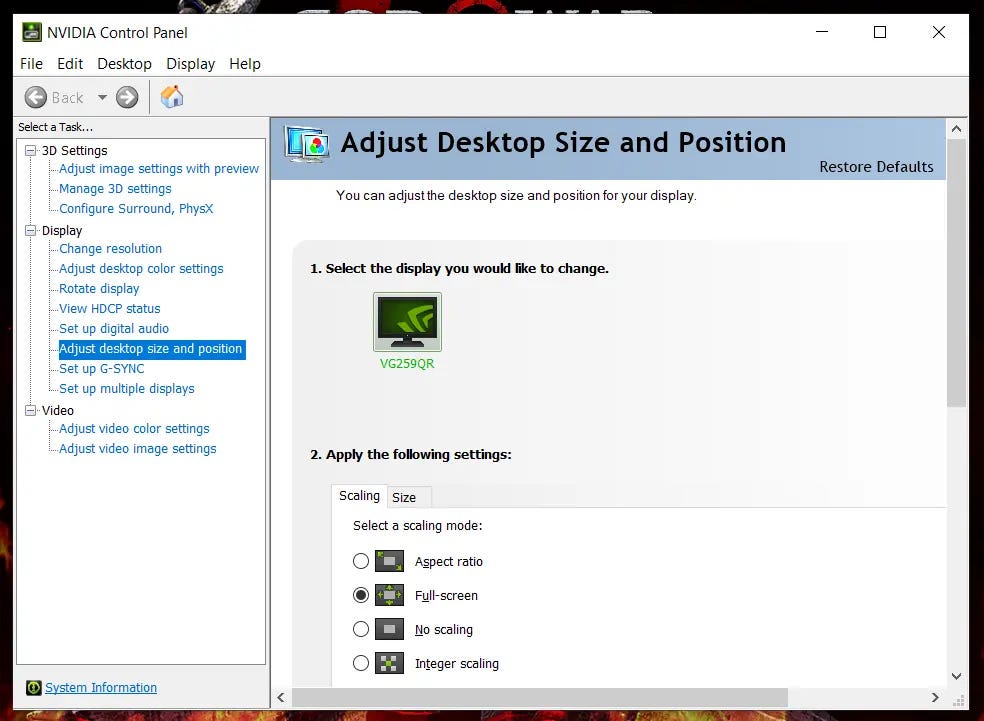The width and height of the screenshot is (984, 721).
Task: Collapse the 3D Settings tree node
Action: [x=30, y=151]
